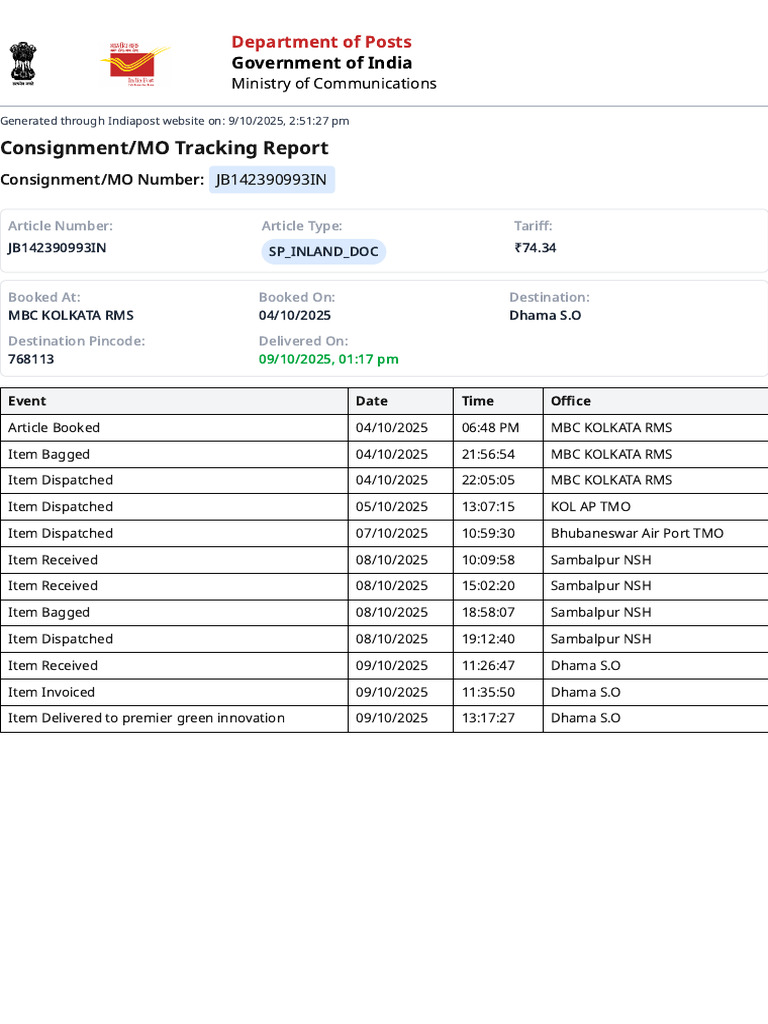Click the time 19:12:40 cell
Image resolution: width=768 pixels, height=1024 pixels.
click(498, 639)
